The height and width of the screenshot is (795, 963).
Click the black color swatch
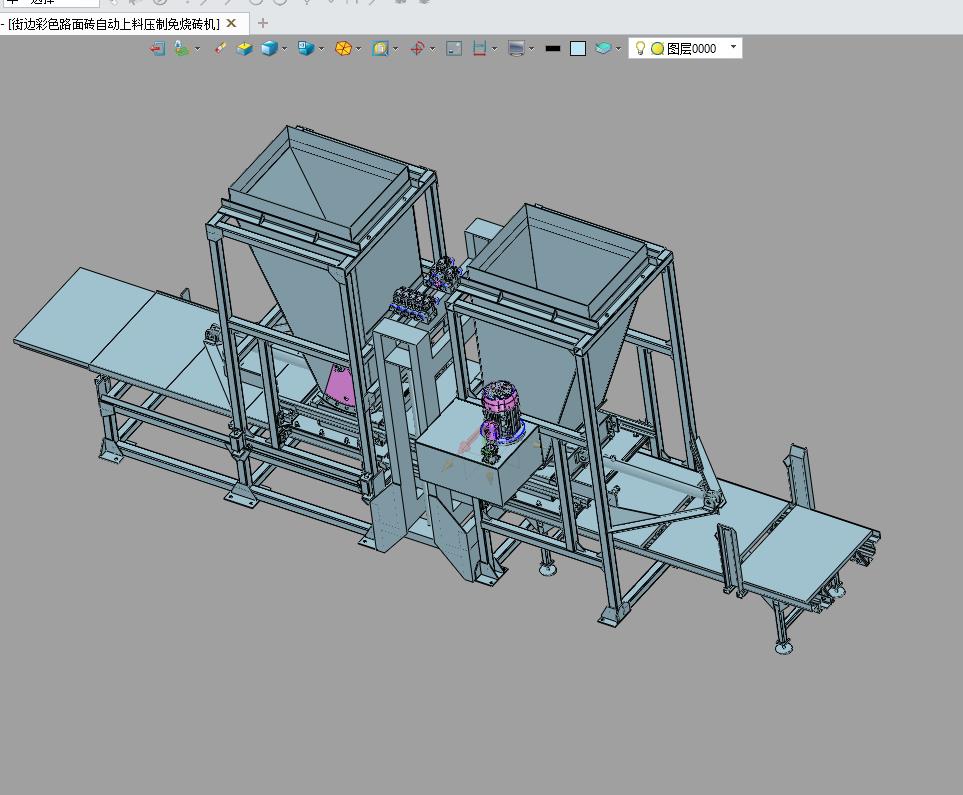click(553, 49)
